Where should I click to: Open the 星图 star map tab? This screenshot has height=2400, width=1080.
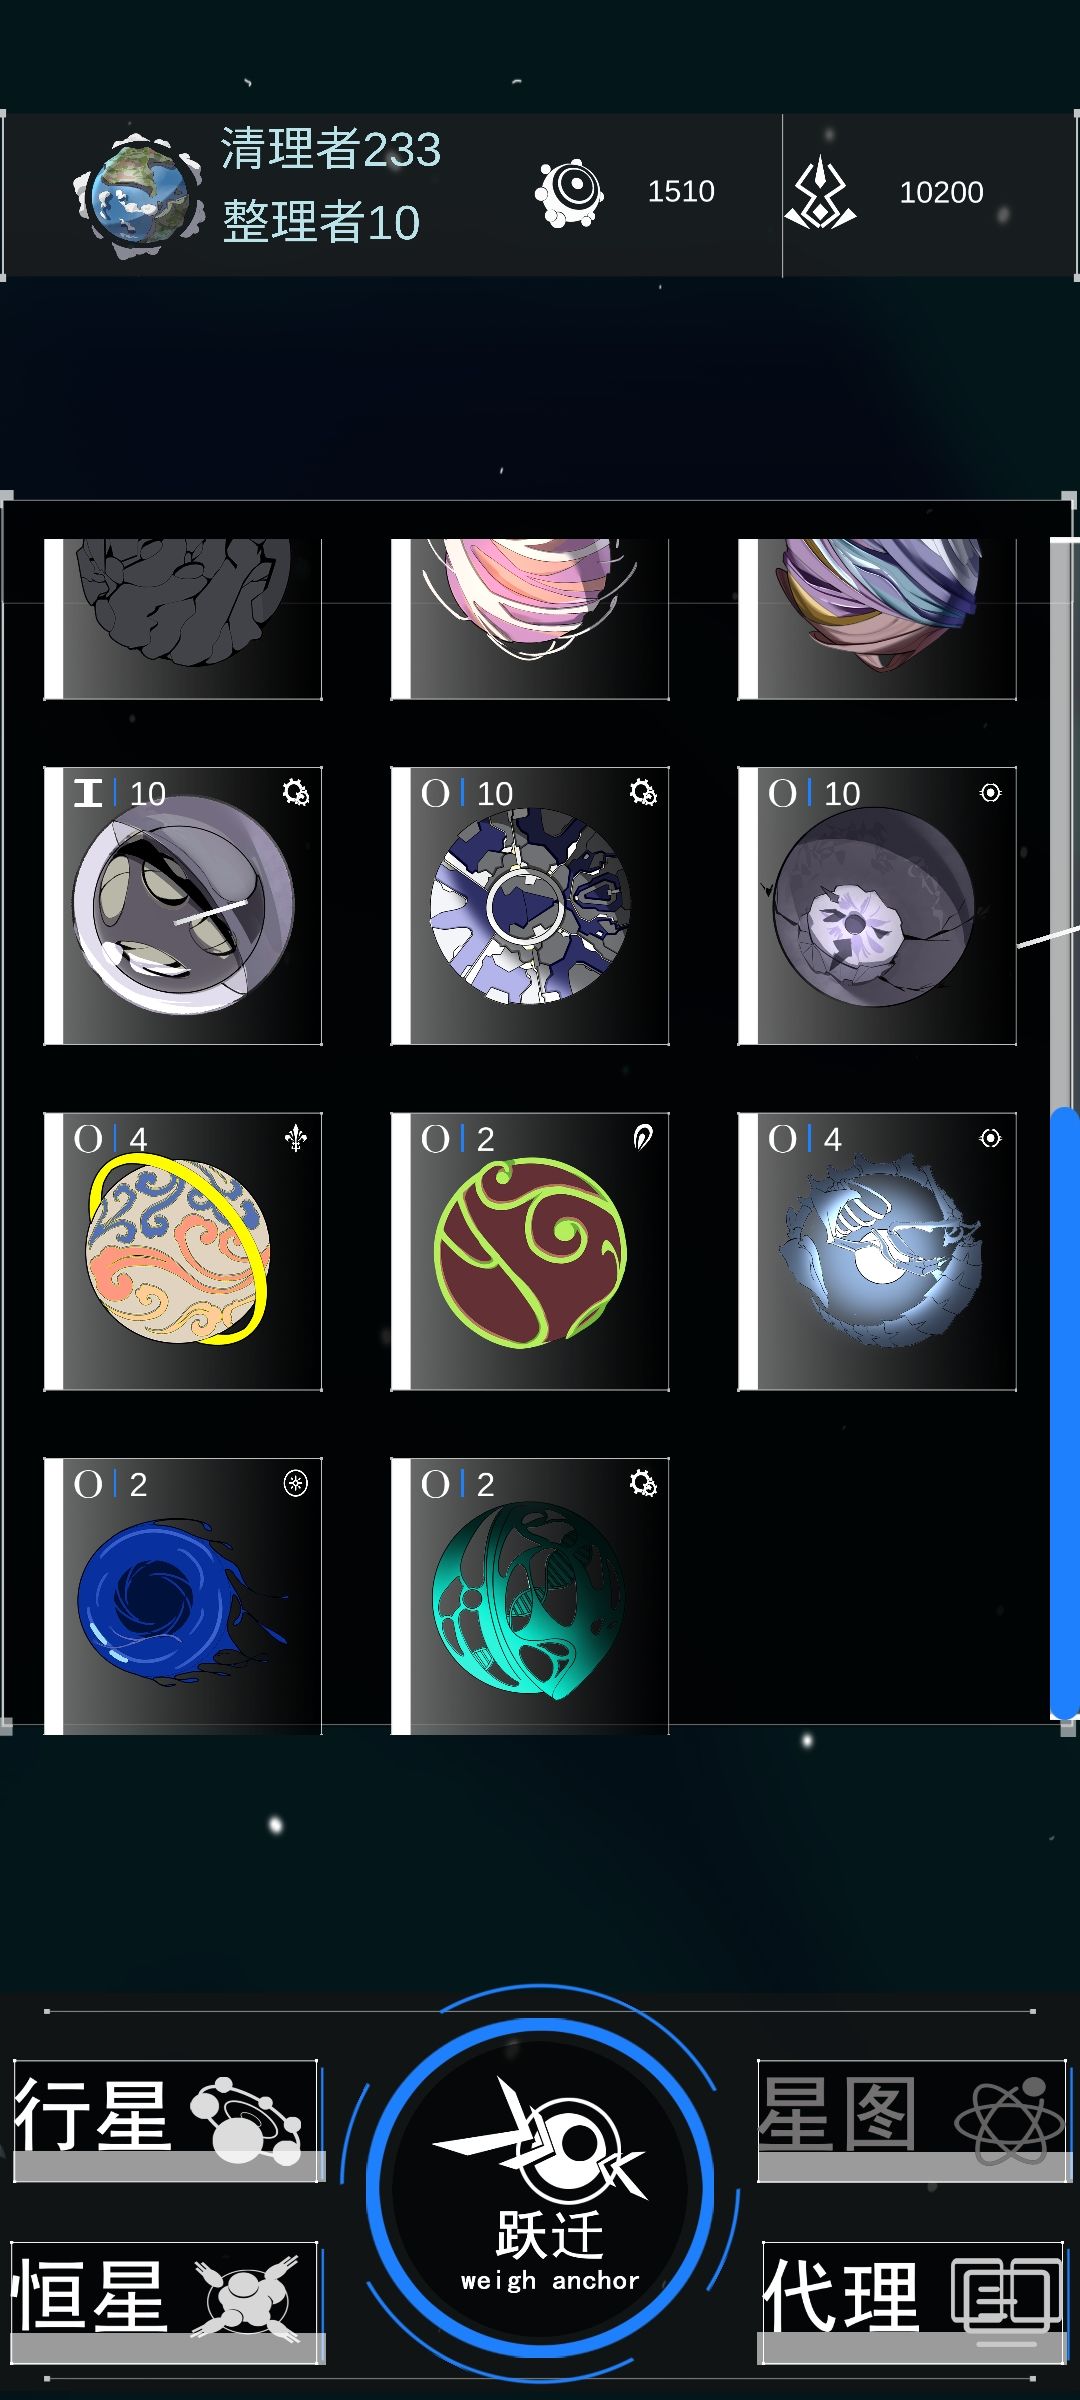click(x=912, y=2121)
